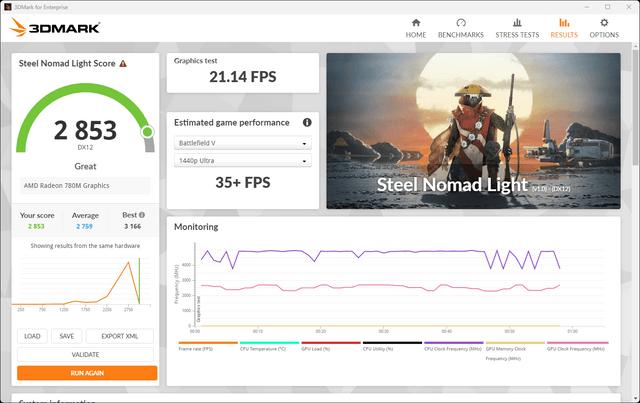Click the score distribution chart
This screenshot has height=403, width=640.
tap(82, 284)
